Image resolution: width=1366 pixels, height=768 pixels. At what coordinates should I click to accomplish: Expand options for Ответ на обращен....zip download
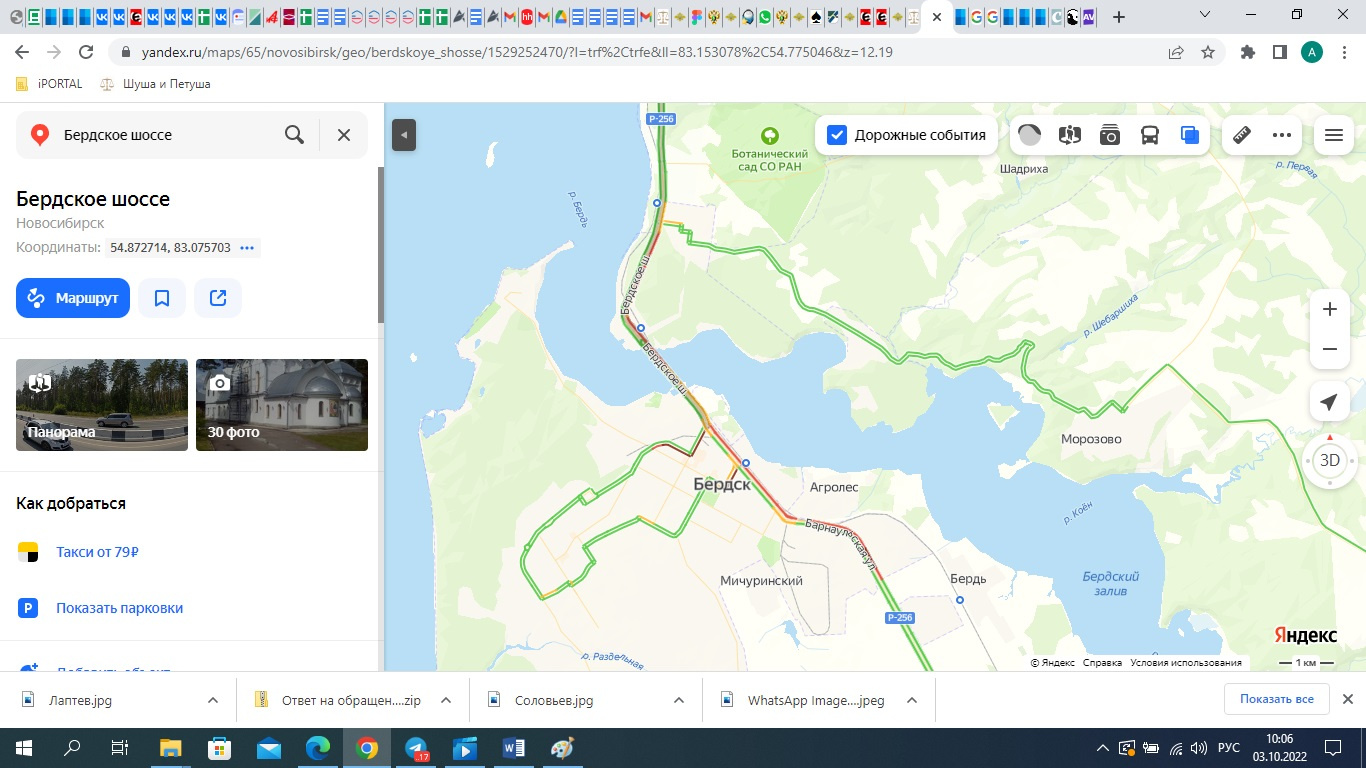(x=446, y=700)
